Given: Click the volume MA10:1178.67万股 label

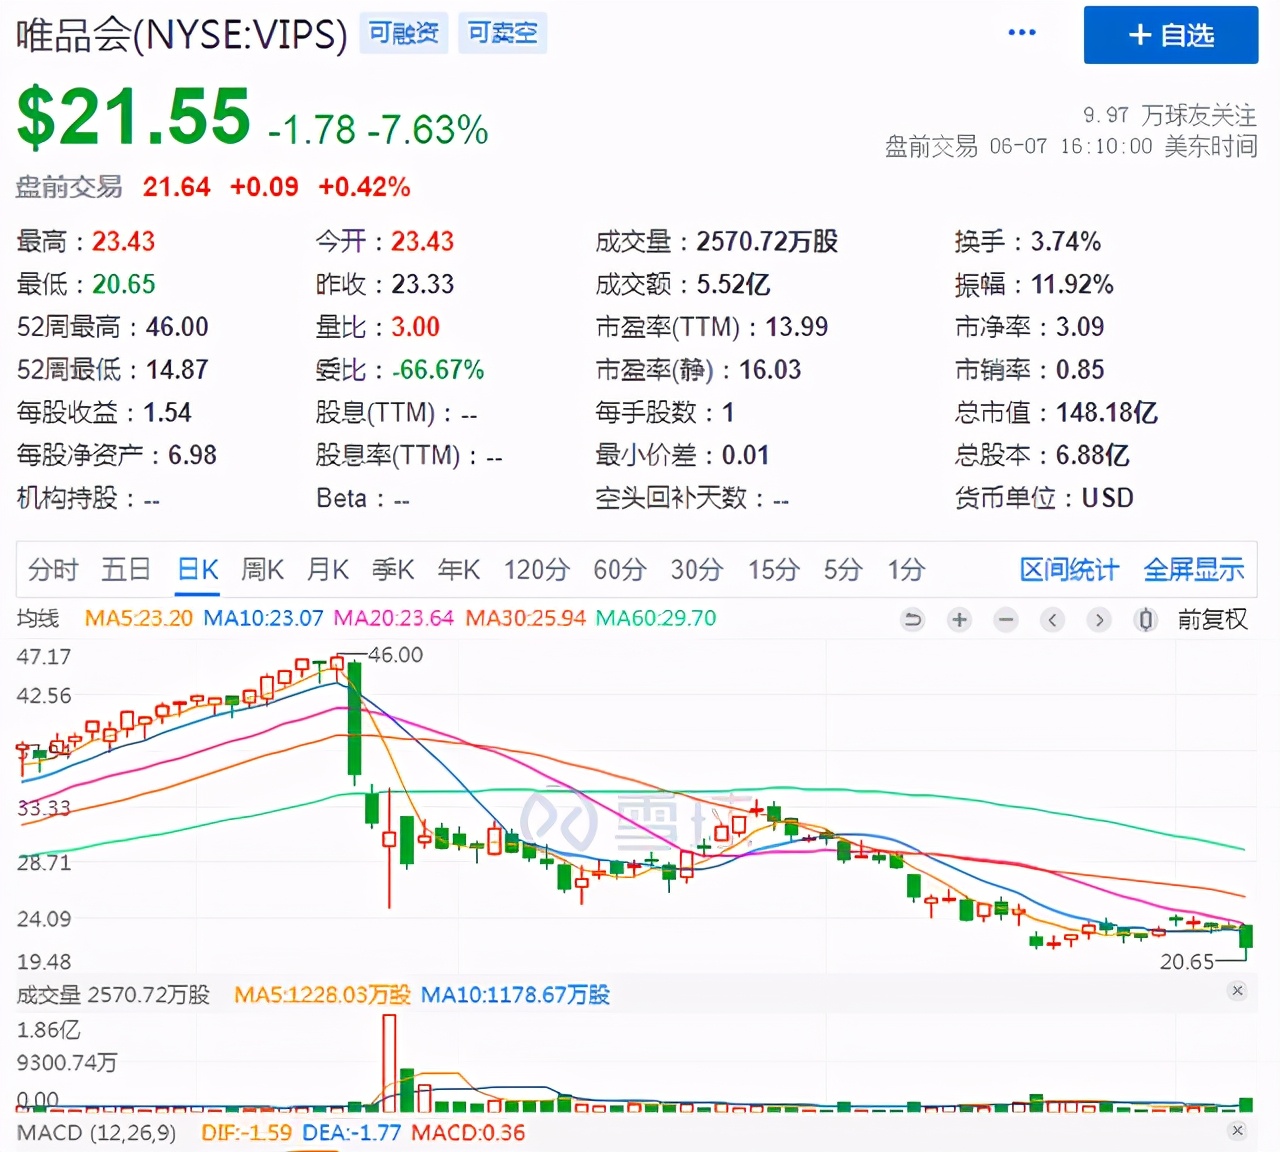Looking at the screenshot, I should [515, 995].
